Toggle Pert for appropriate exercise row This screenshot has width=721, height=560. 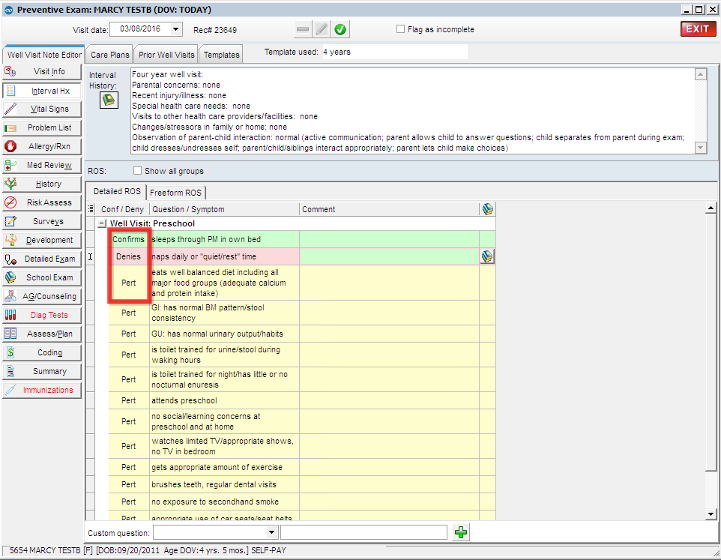(129, 467)
